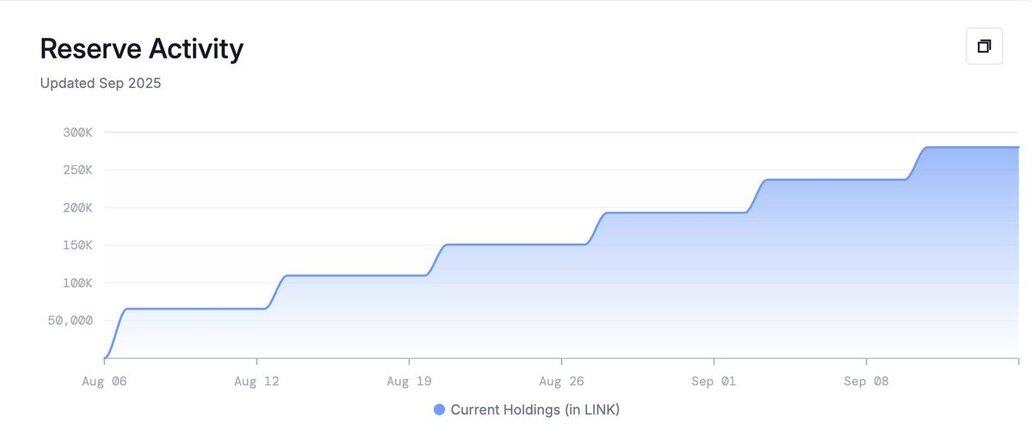The height and width of the screenshot is (443, 1032).
Task: Click the 250K y-axis label
Action: click(78, 170)
